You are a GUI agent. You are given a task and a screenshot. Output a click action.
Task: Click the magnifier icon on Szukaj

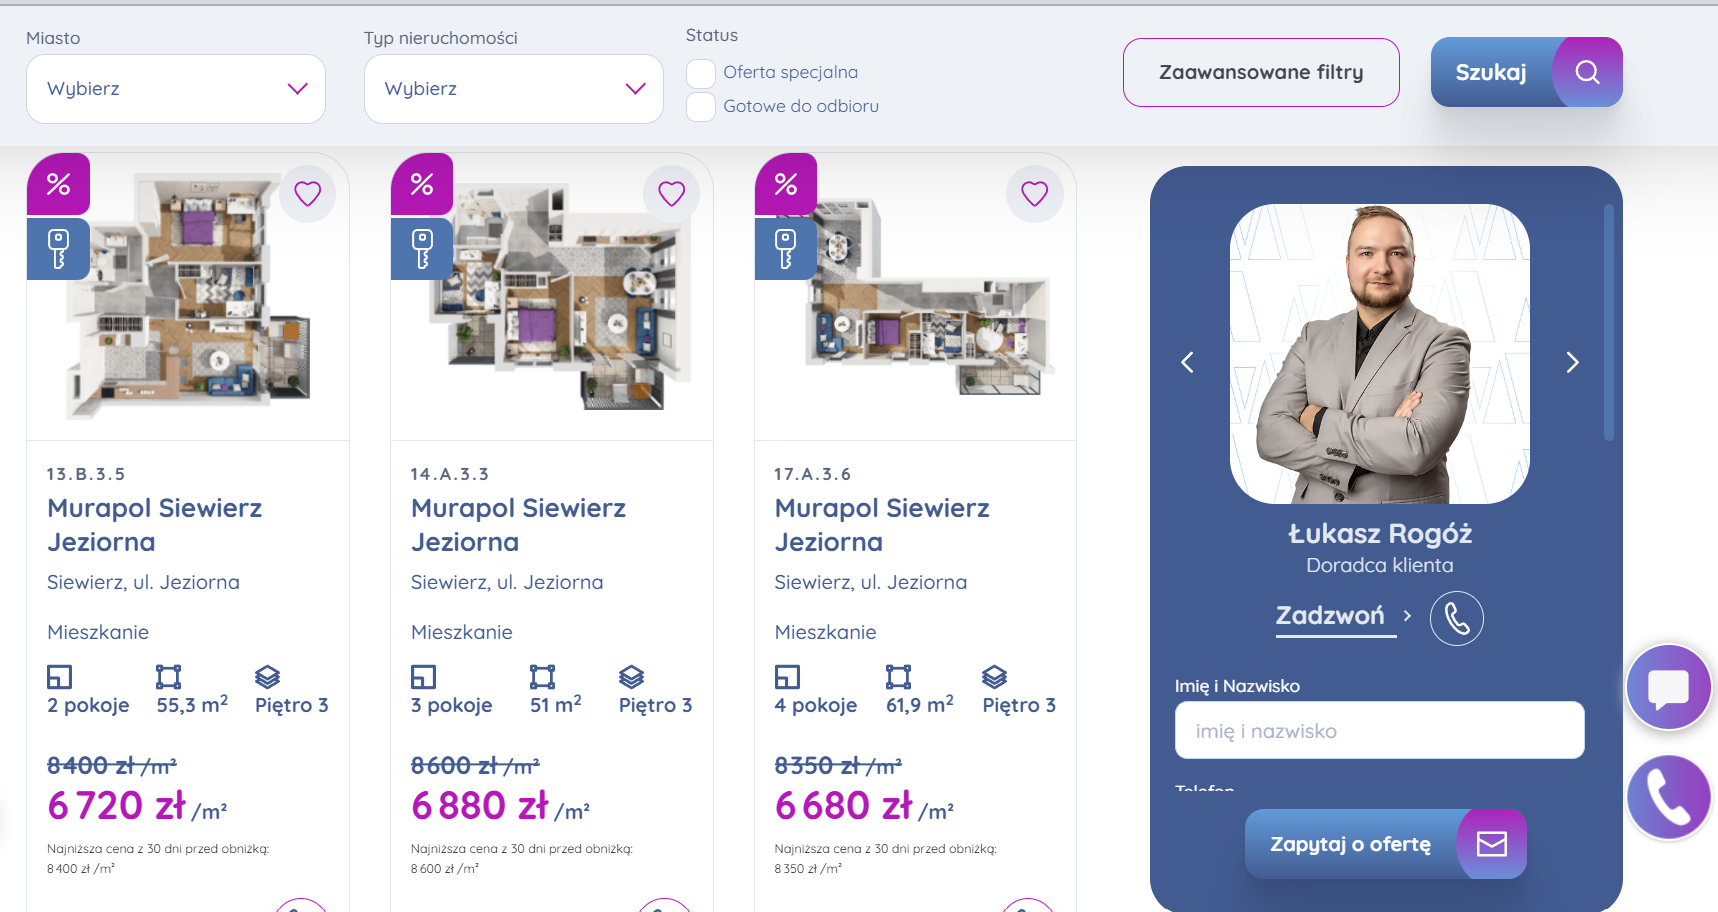[x=1587, y=72]
